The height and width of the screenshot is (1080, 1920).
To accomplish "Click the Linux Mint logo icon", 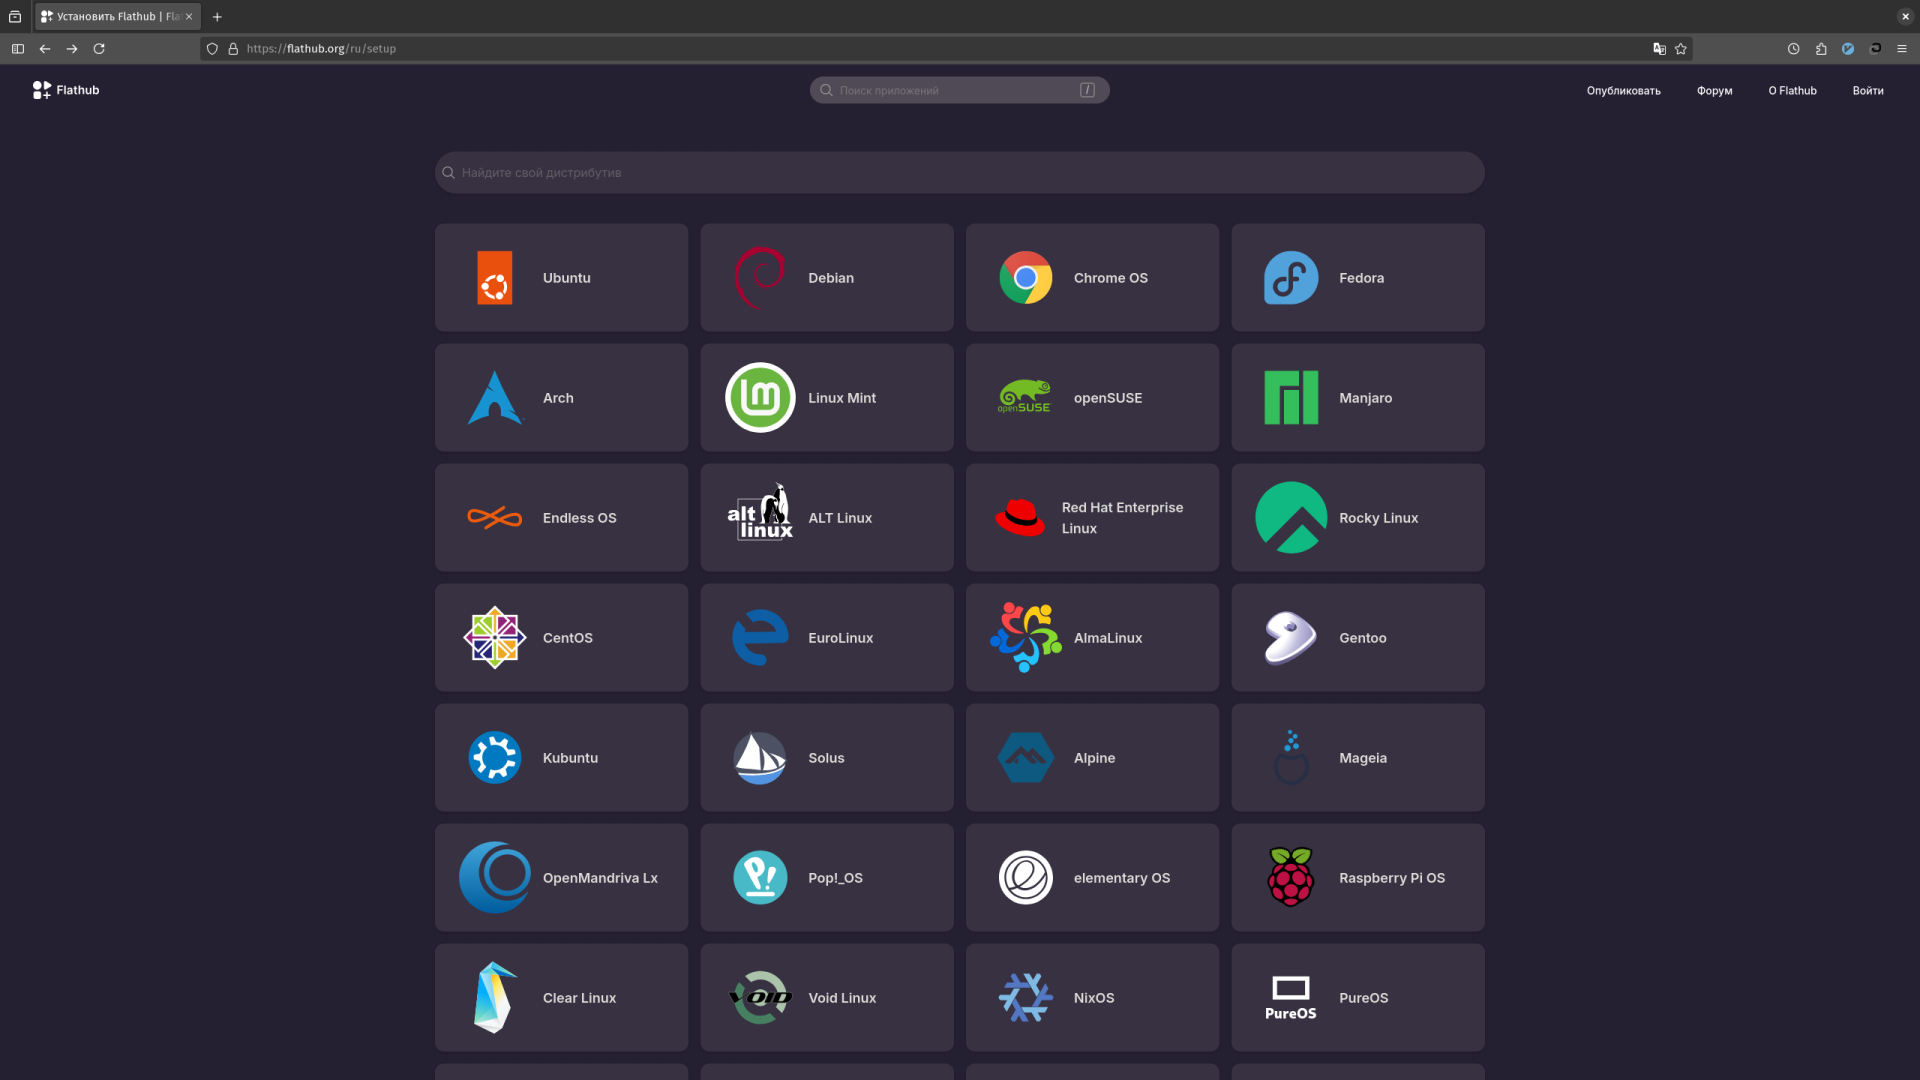I will (760, 398).
